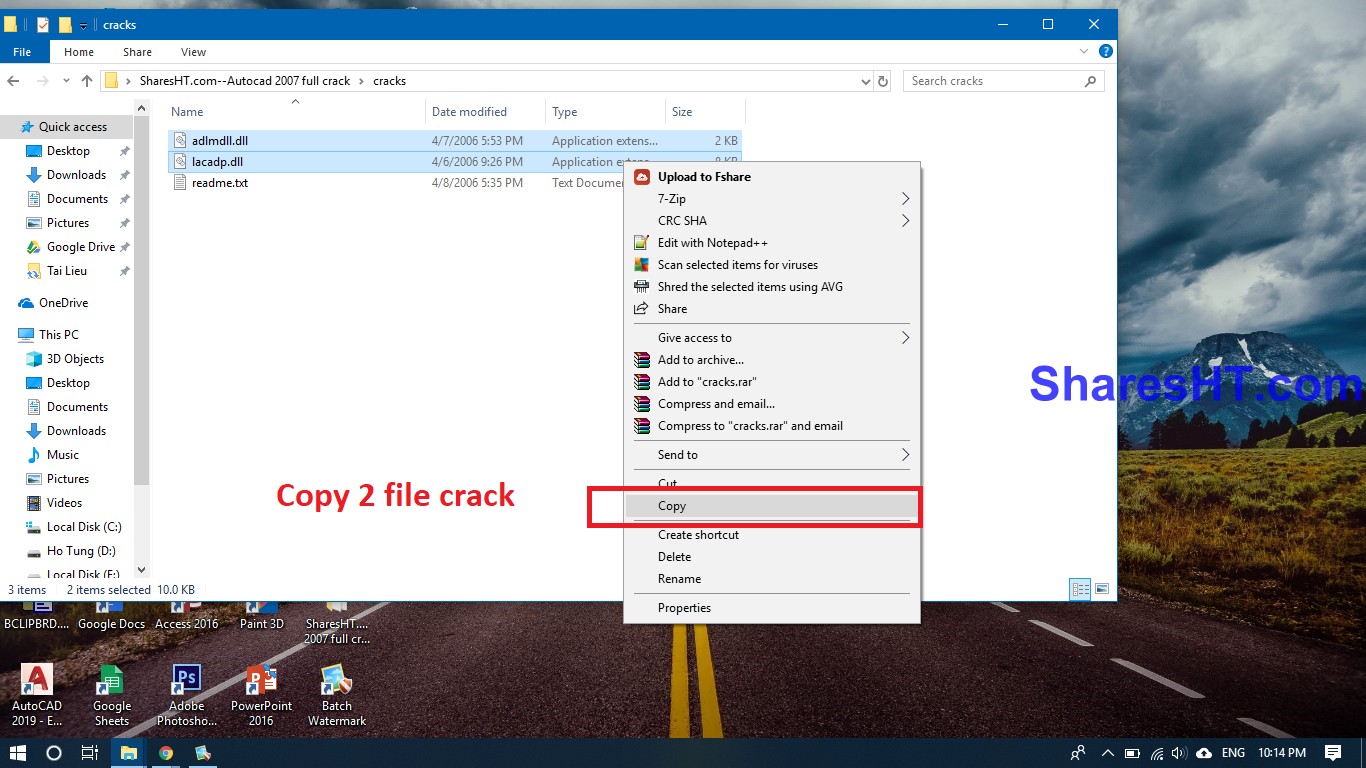Open Quick Access Toolbar customize dropdown
This screenshot has height=768, width=1366.
pos(84,25)
